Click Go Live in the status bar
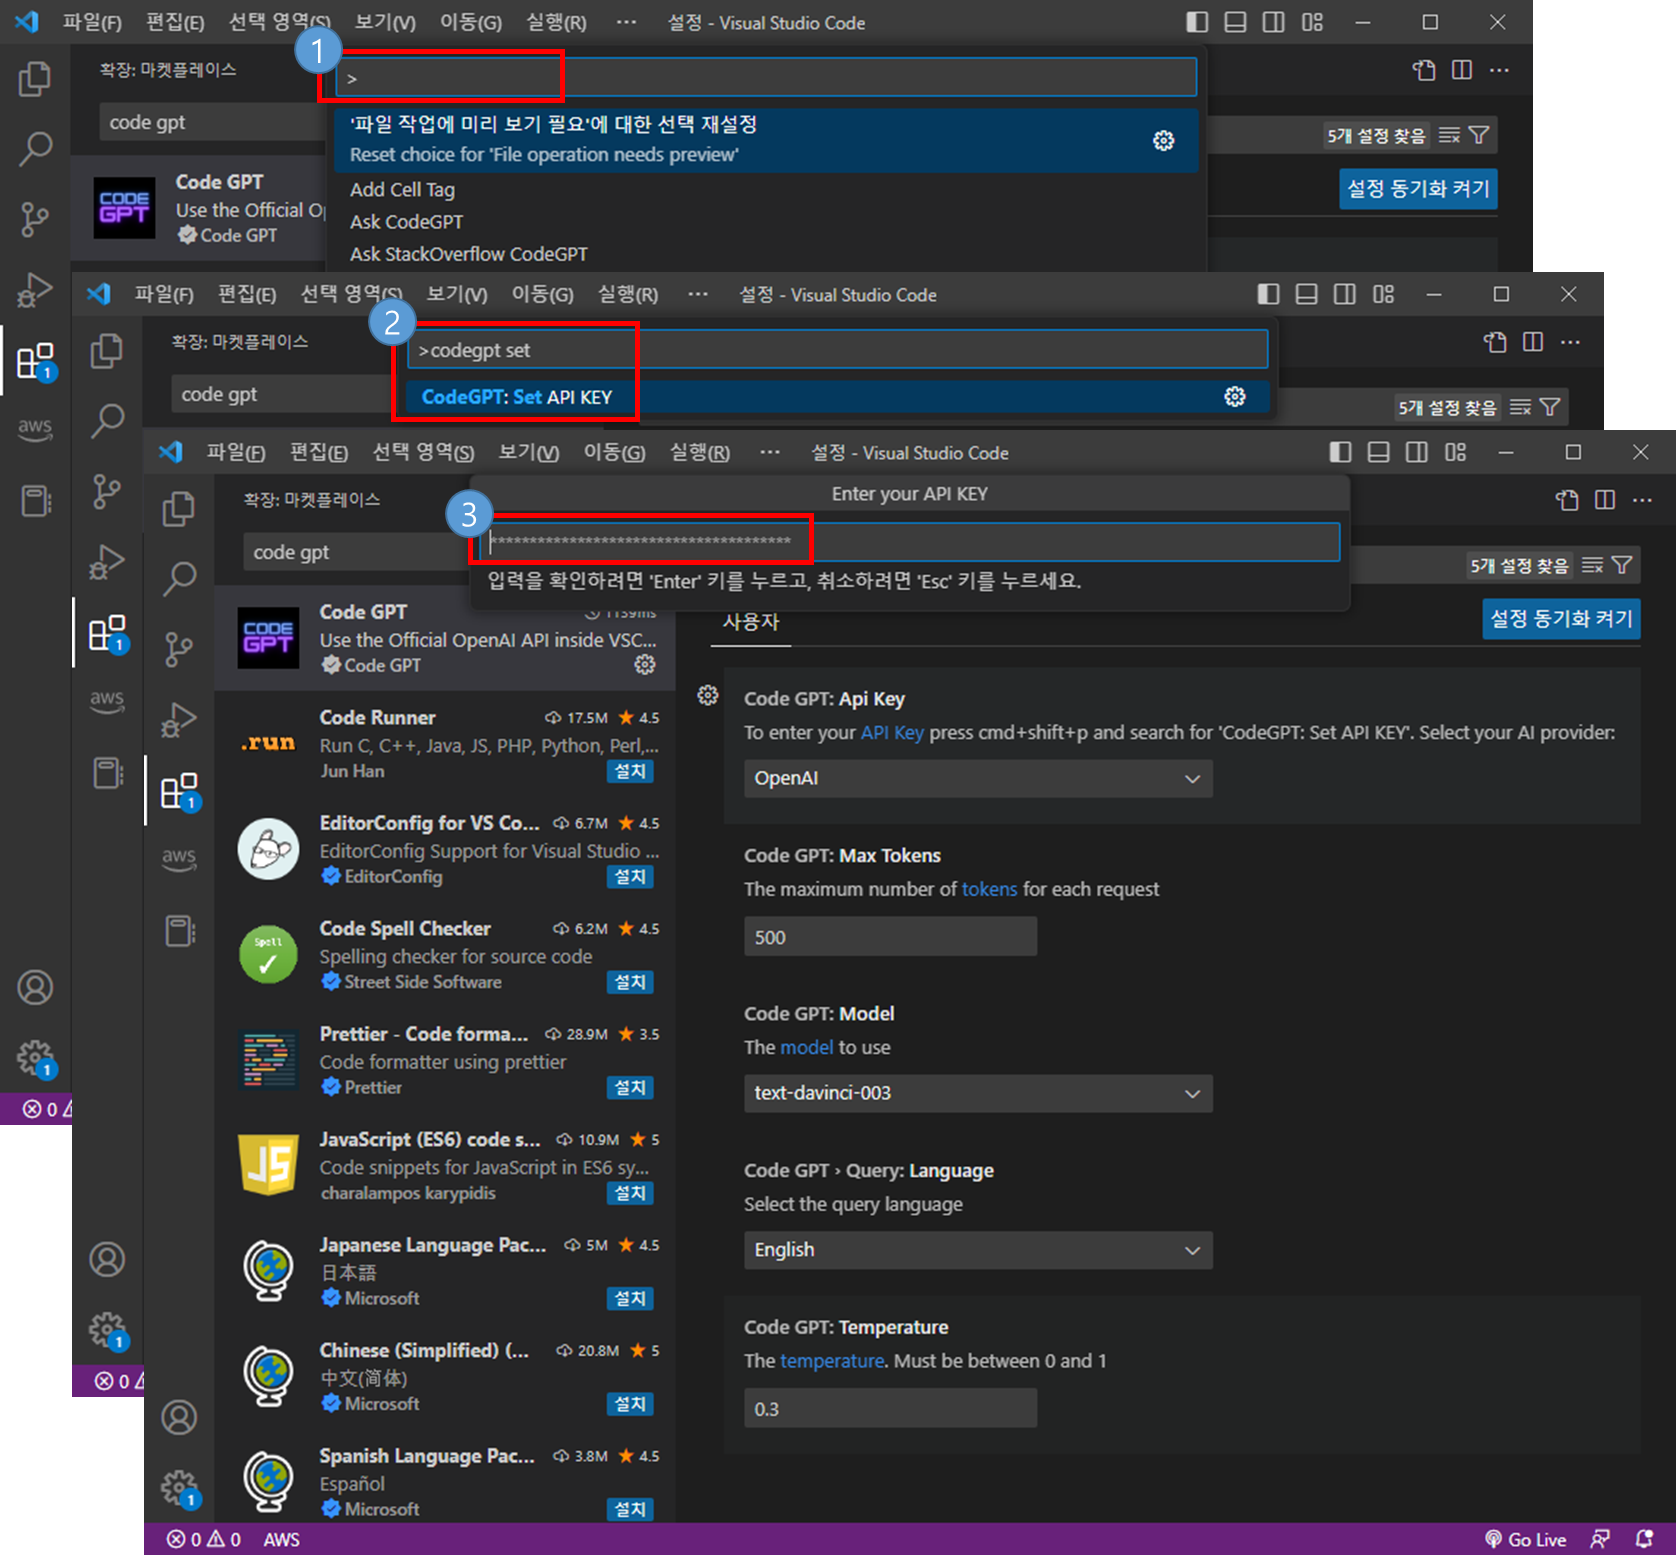Viewport: 1676px width, 1555px height. pos(1526,1539)
